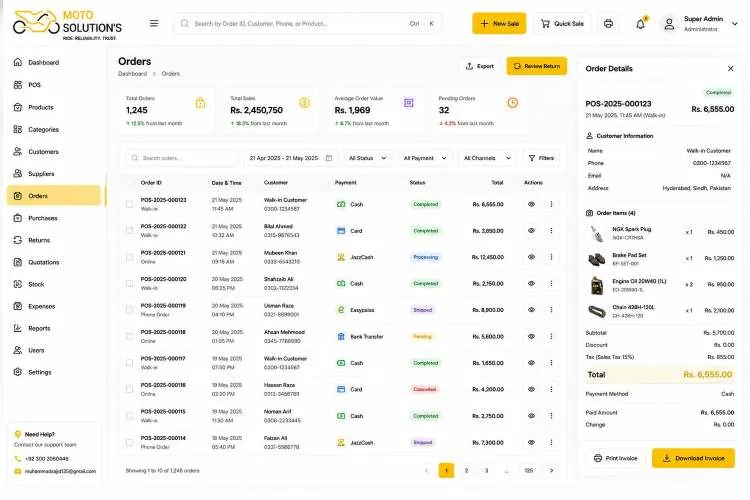Click the printer icon in top bar
The height and width of the screenshot is (500, 750).
point(608,23)
